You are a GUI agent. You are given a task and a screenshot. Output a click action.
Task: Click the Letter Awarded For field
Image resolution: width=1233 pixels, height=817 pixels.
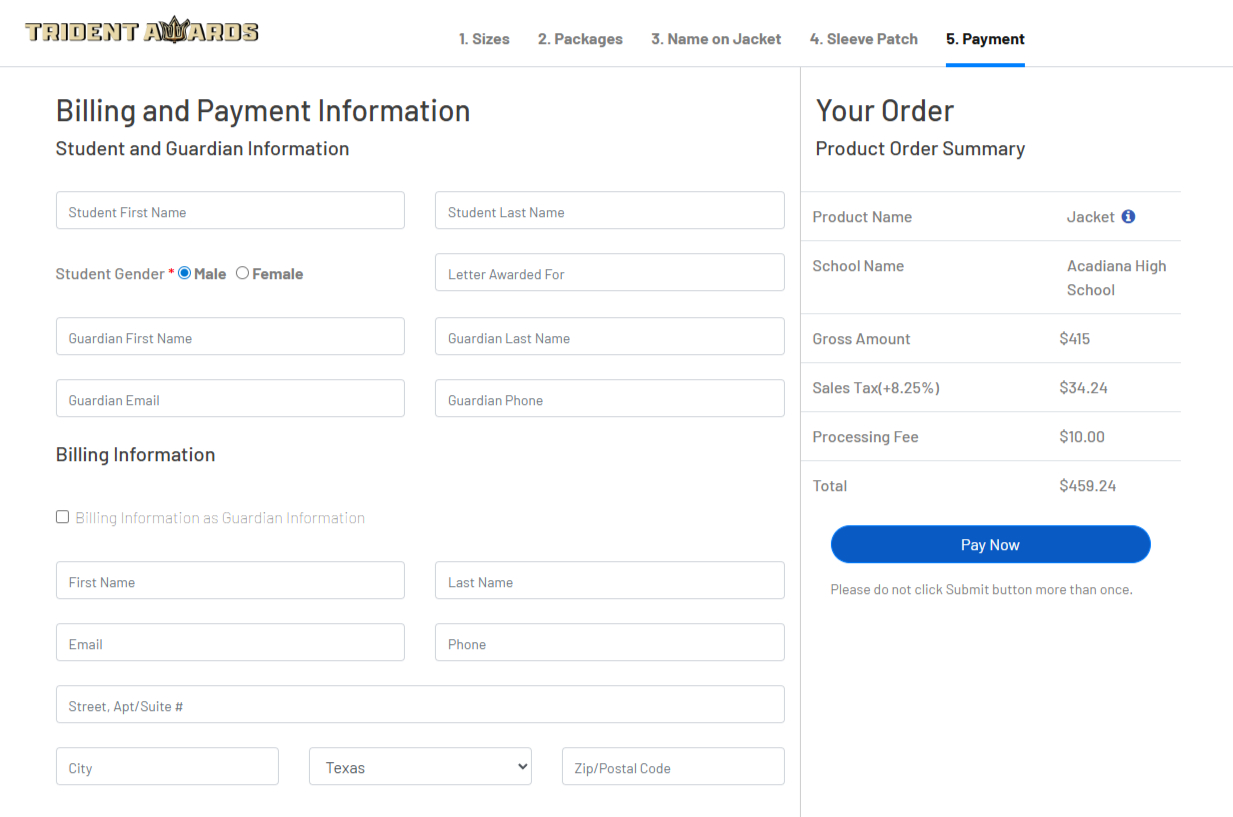[x=610, y=273]
